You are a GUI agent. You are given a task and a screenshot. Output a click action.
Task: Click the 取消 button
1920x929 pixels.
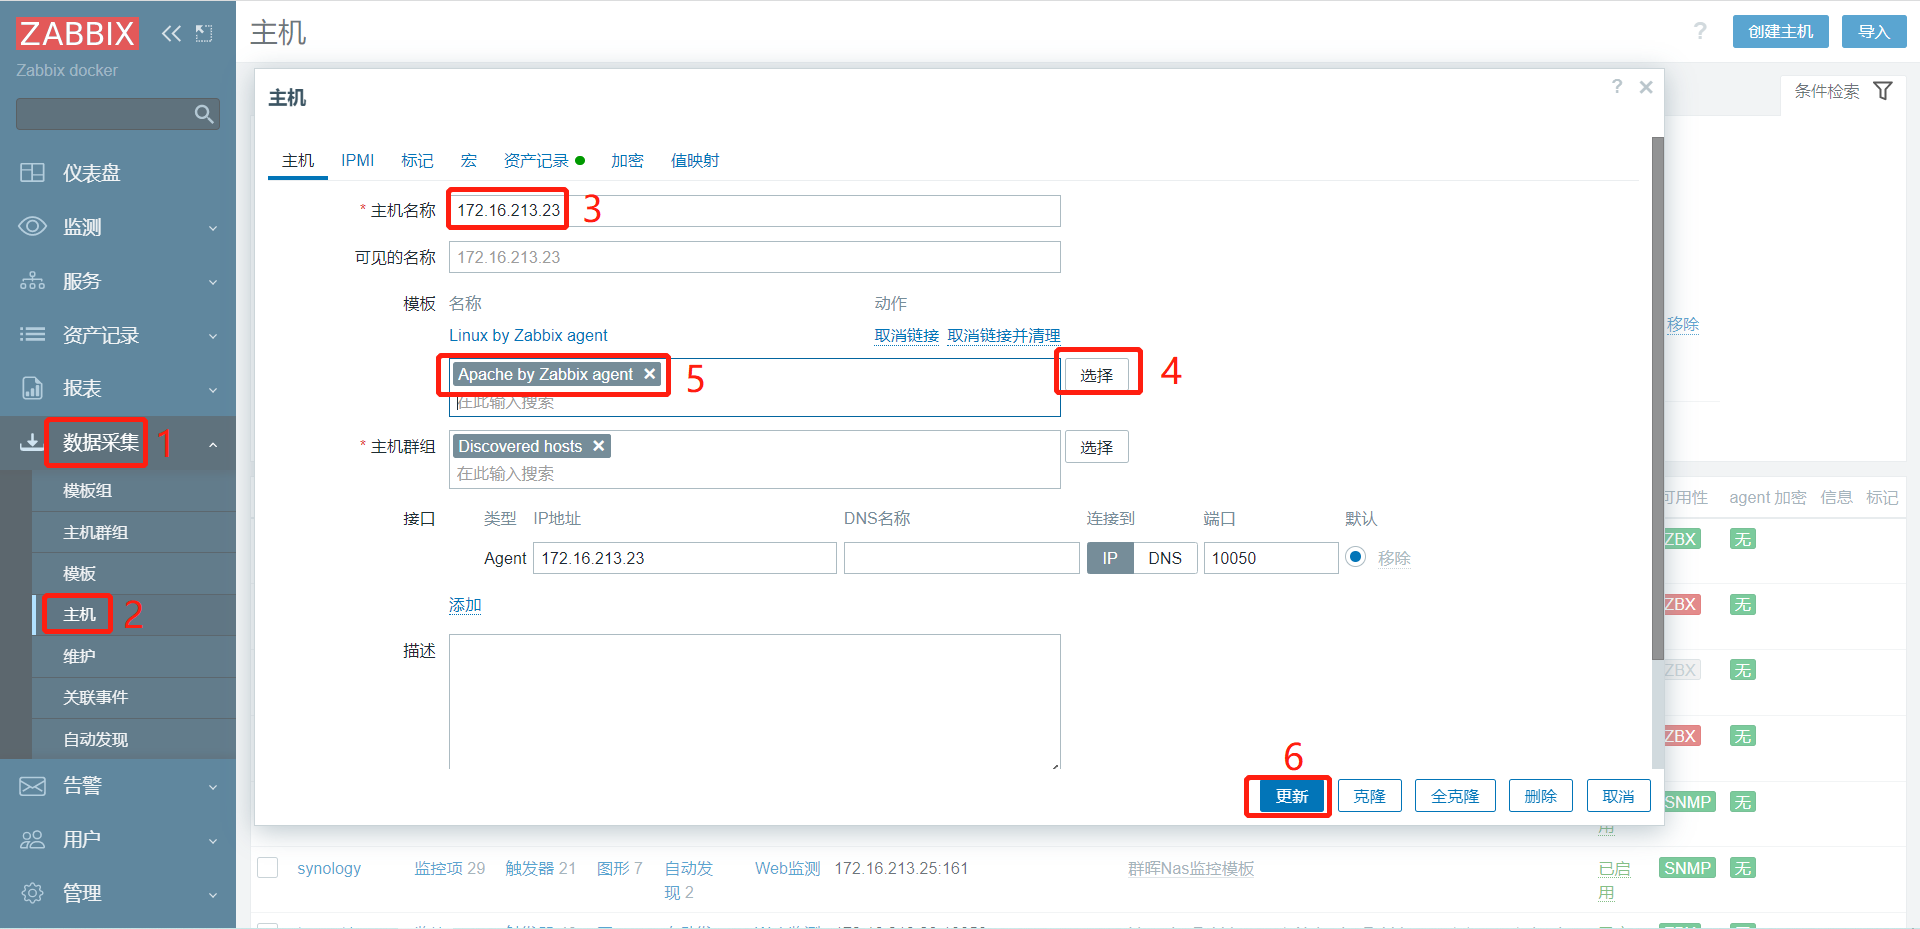click(x=1619, y=796)
